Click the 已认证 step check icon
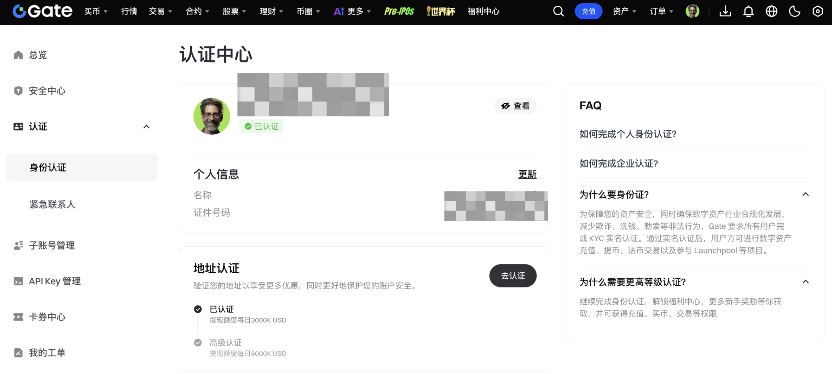The width and height of the screenshot is (832, 374). (x=198, y=309)
